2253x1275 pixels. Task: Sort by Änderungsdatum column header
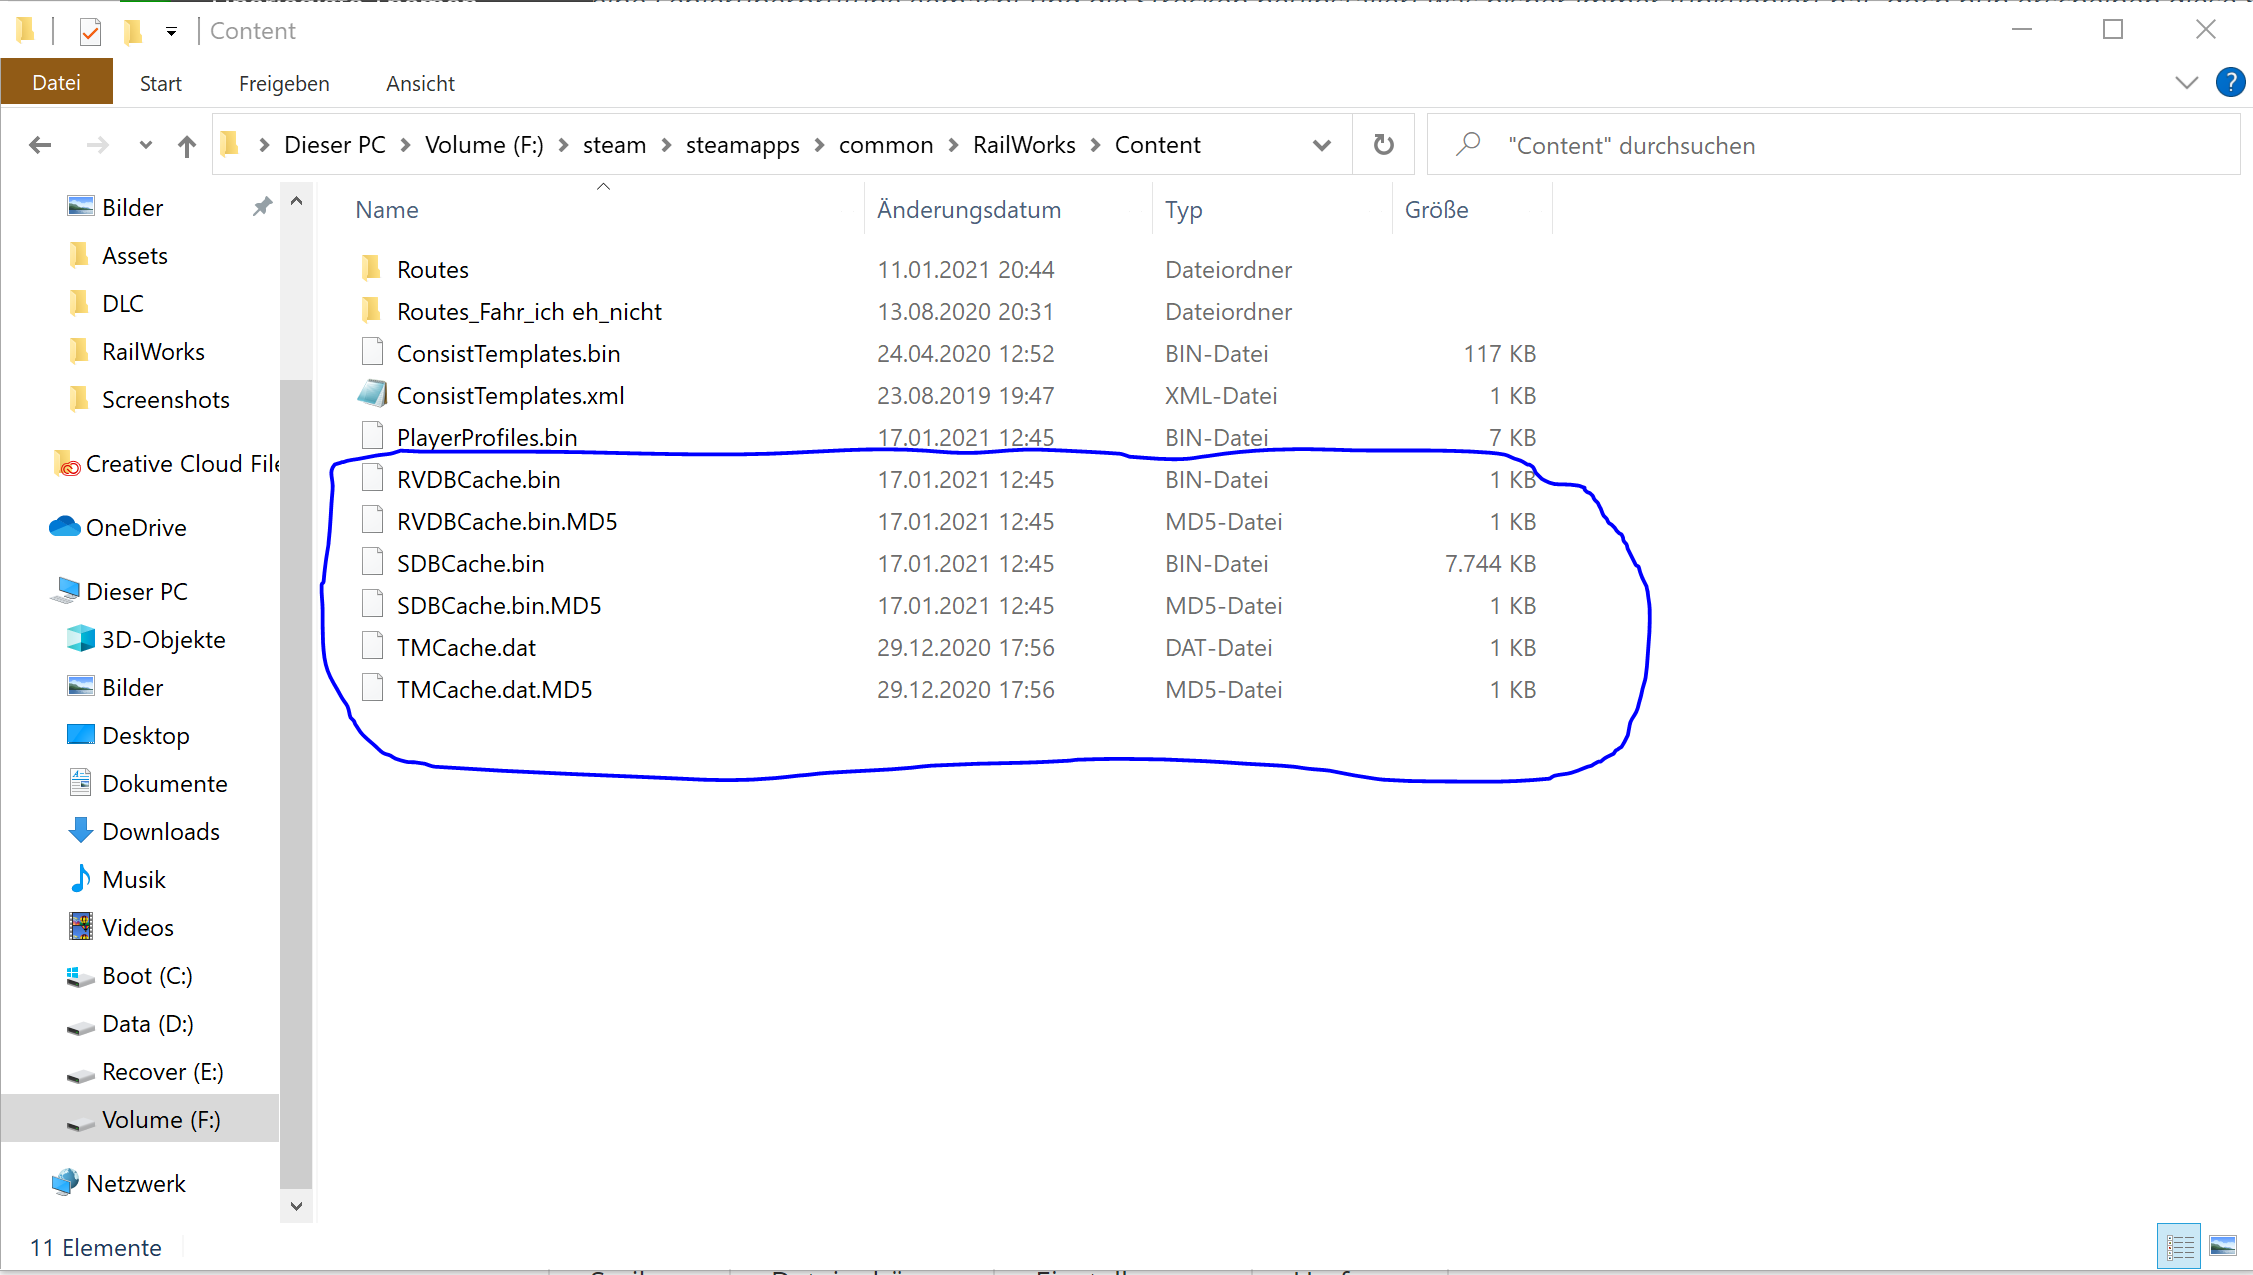tap(968, 209)
